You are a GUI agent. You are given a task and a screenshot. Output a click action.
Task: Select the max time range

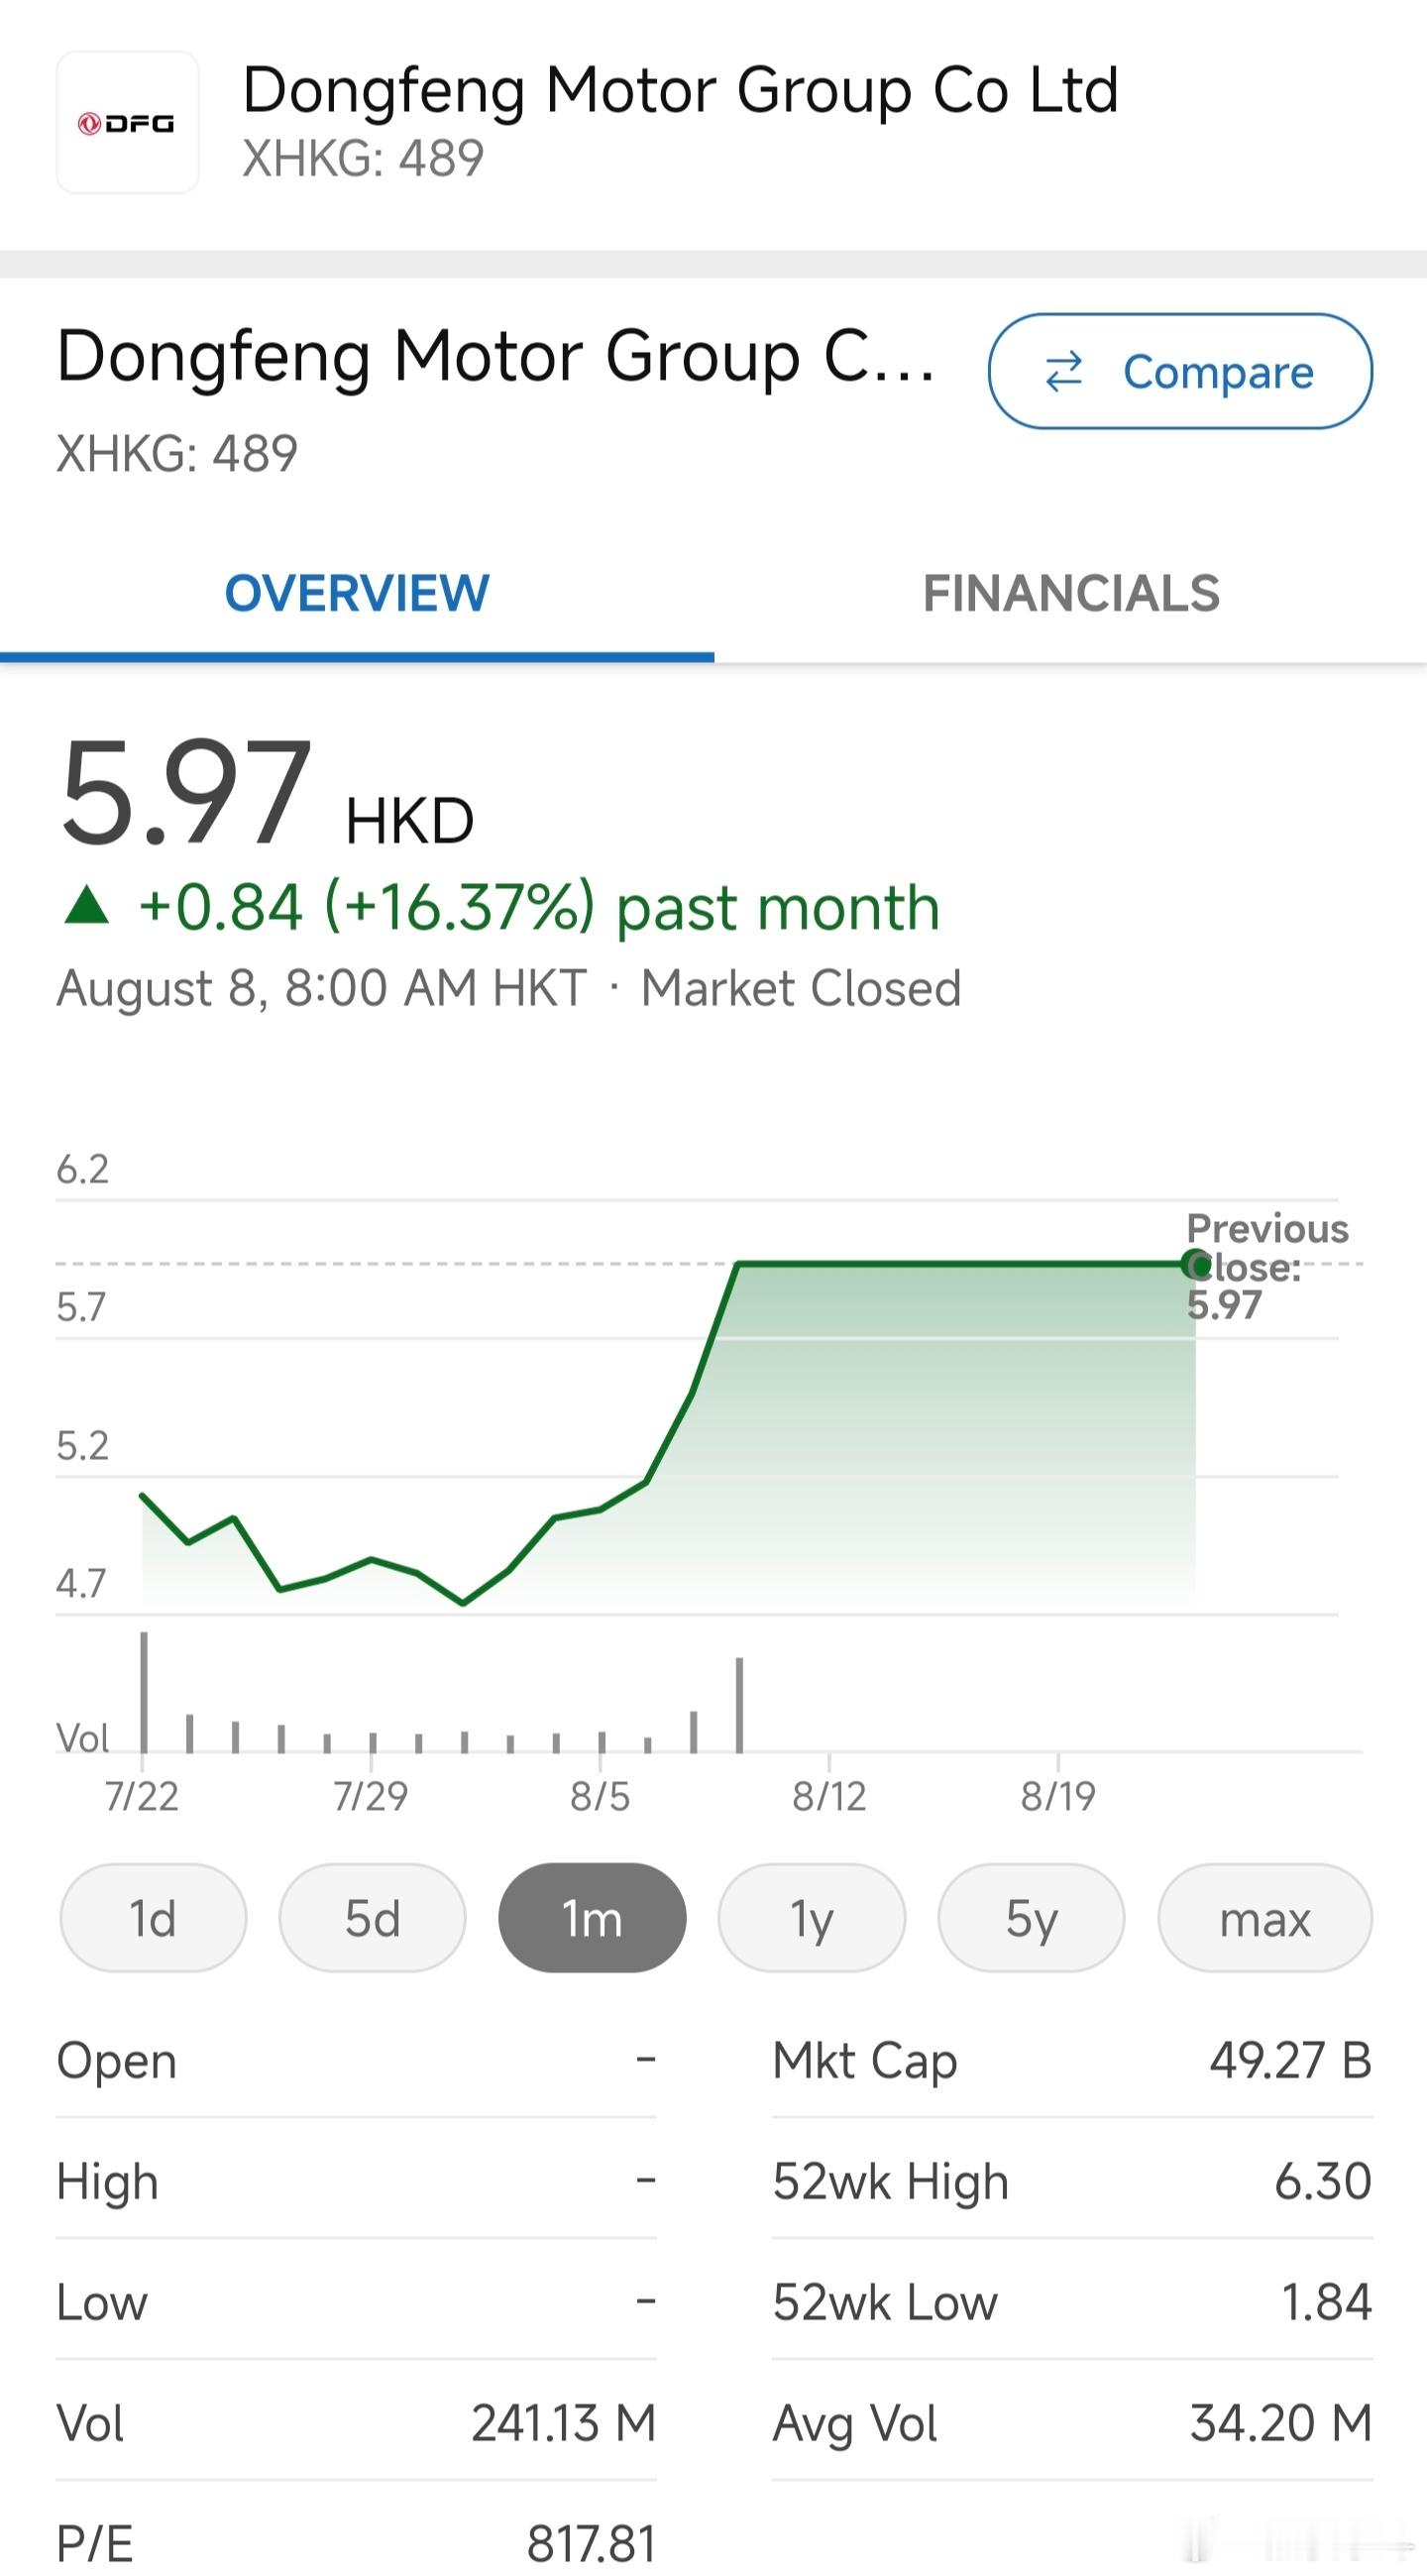[1265, 1918]
